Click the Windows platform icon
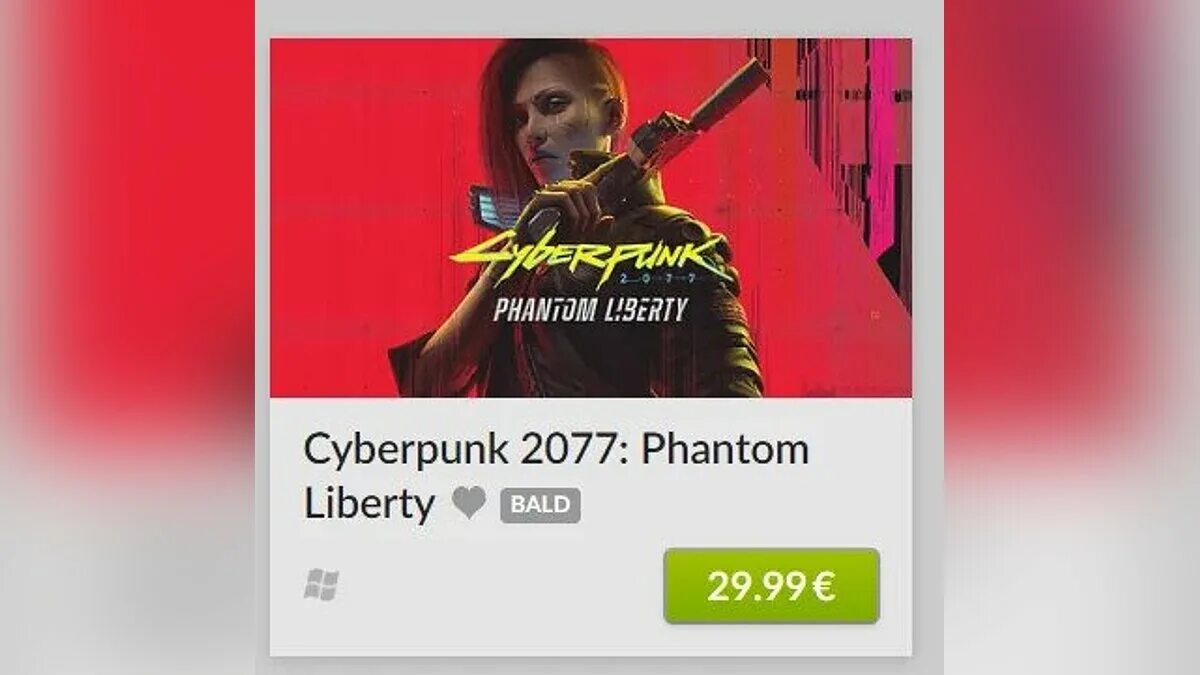1200x675 pixels. pyautogui.click(x=321, y=585)
